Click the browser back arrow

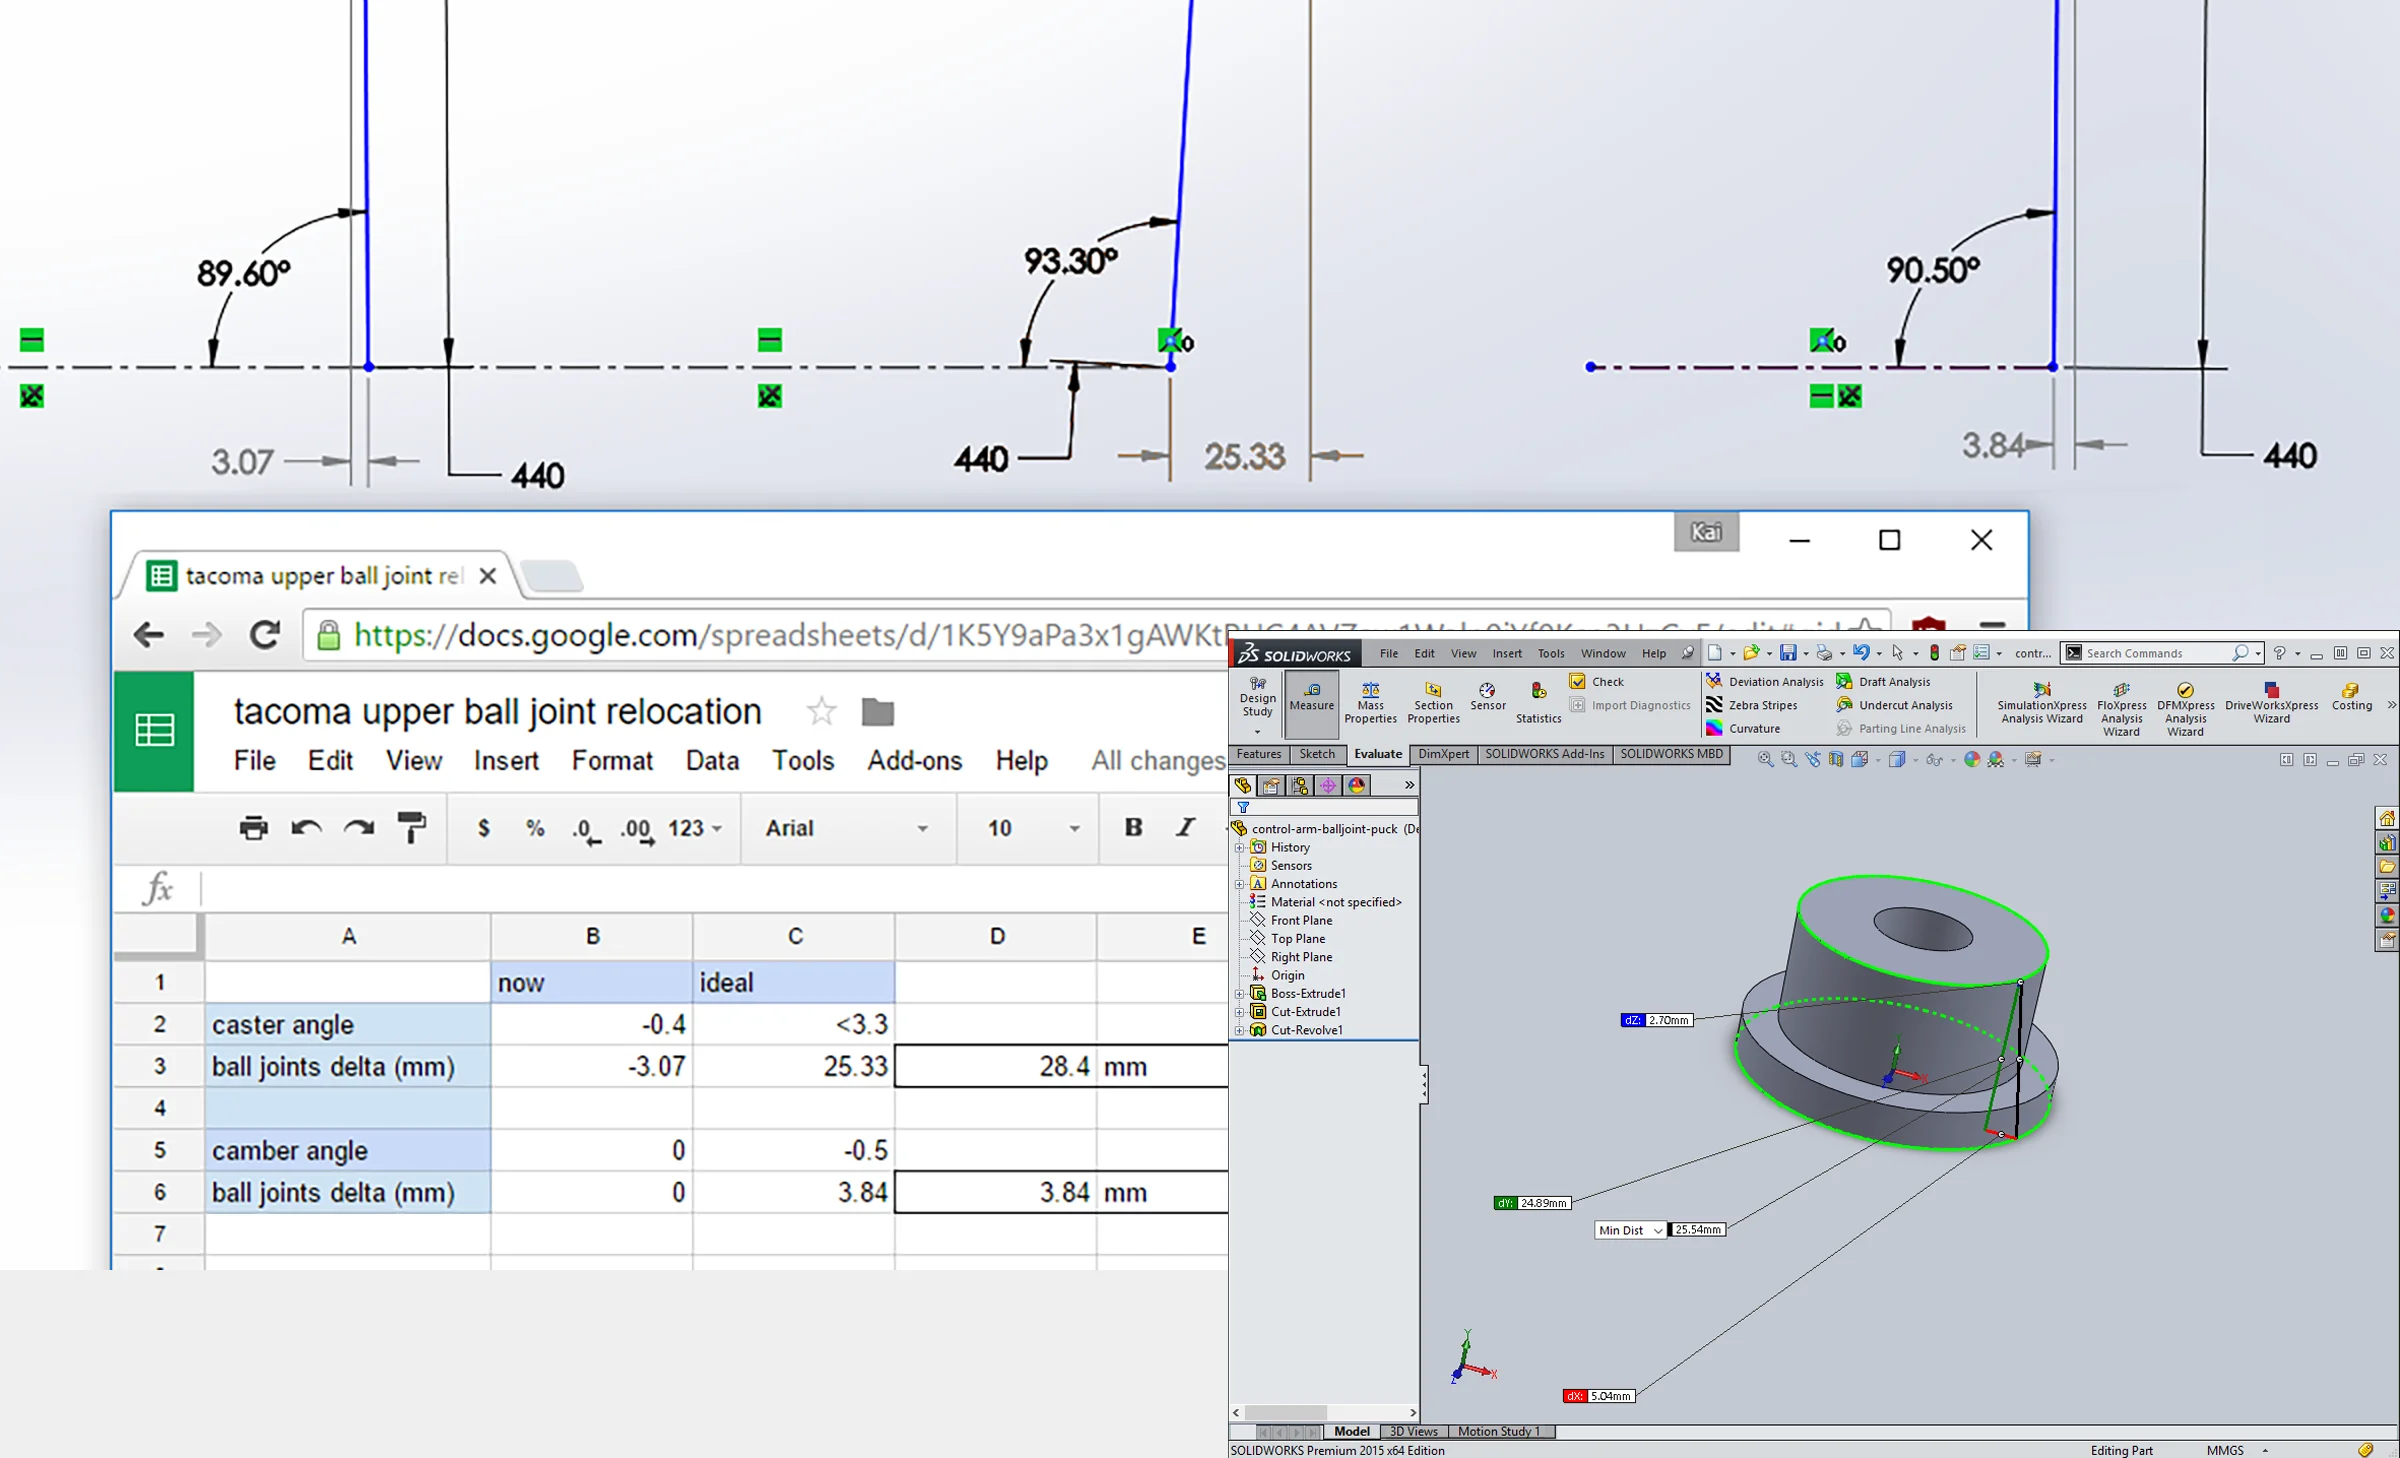148,635
